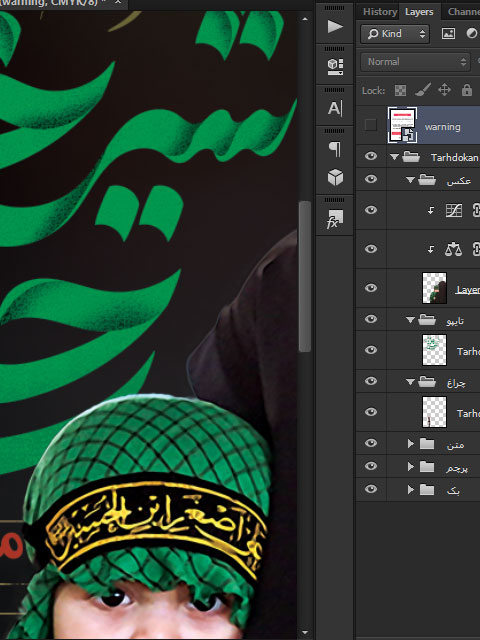The height and width of the screenshot is (640, 480).
Task: Filter layers by pixel image icon
Action: pos(448,33)
